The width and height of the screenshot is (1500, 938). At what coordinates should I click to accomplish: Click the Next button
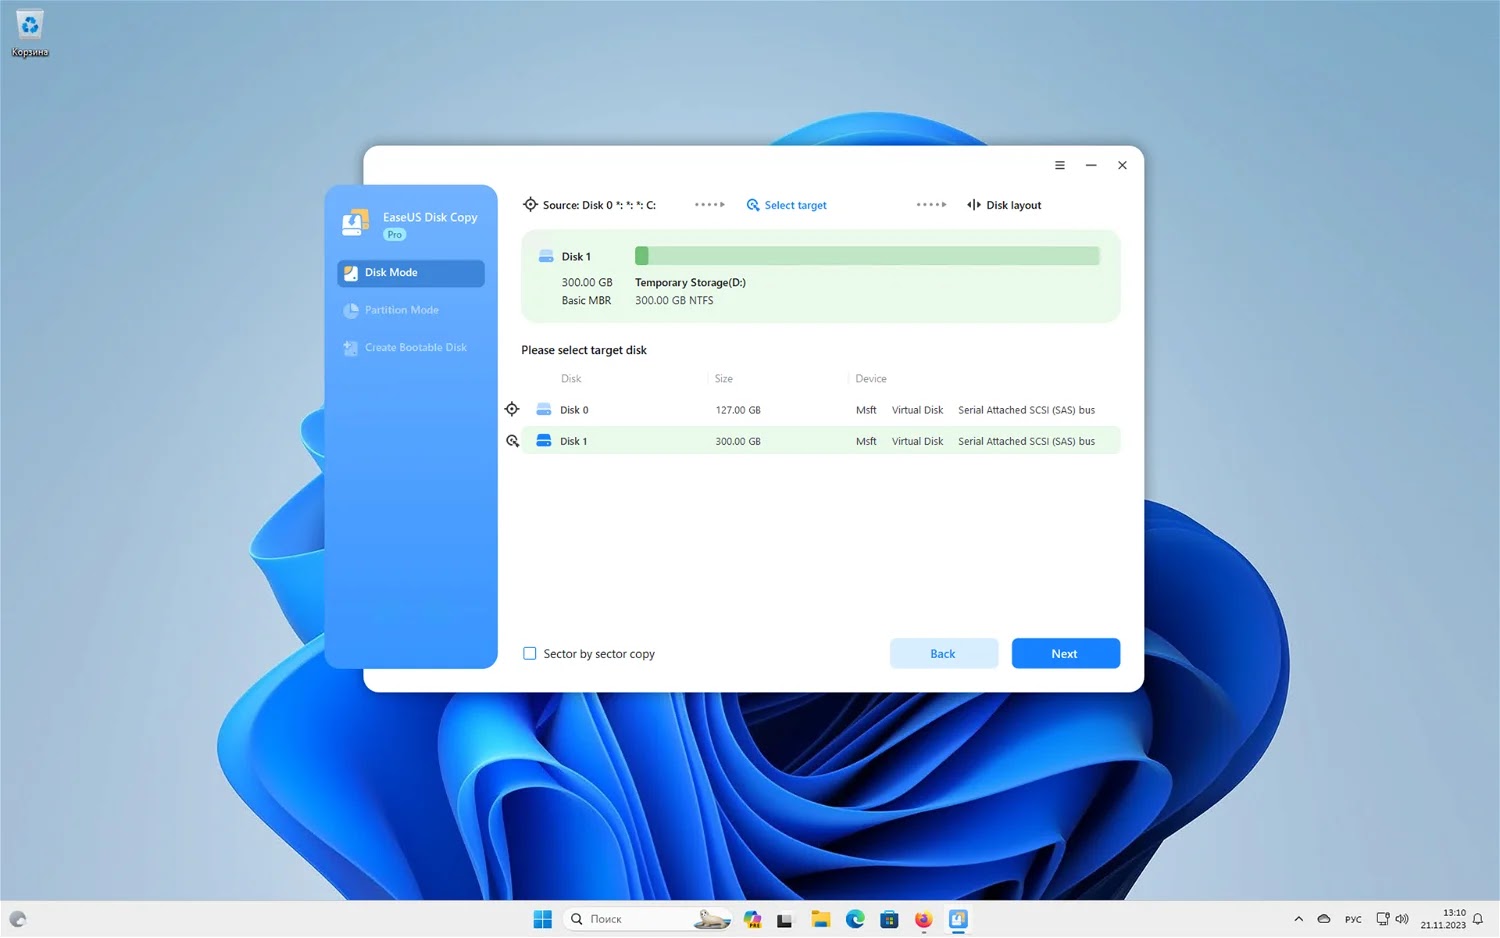(x=1065, y=654)
